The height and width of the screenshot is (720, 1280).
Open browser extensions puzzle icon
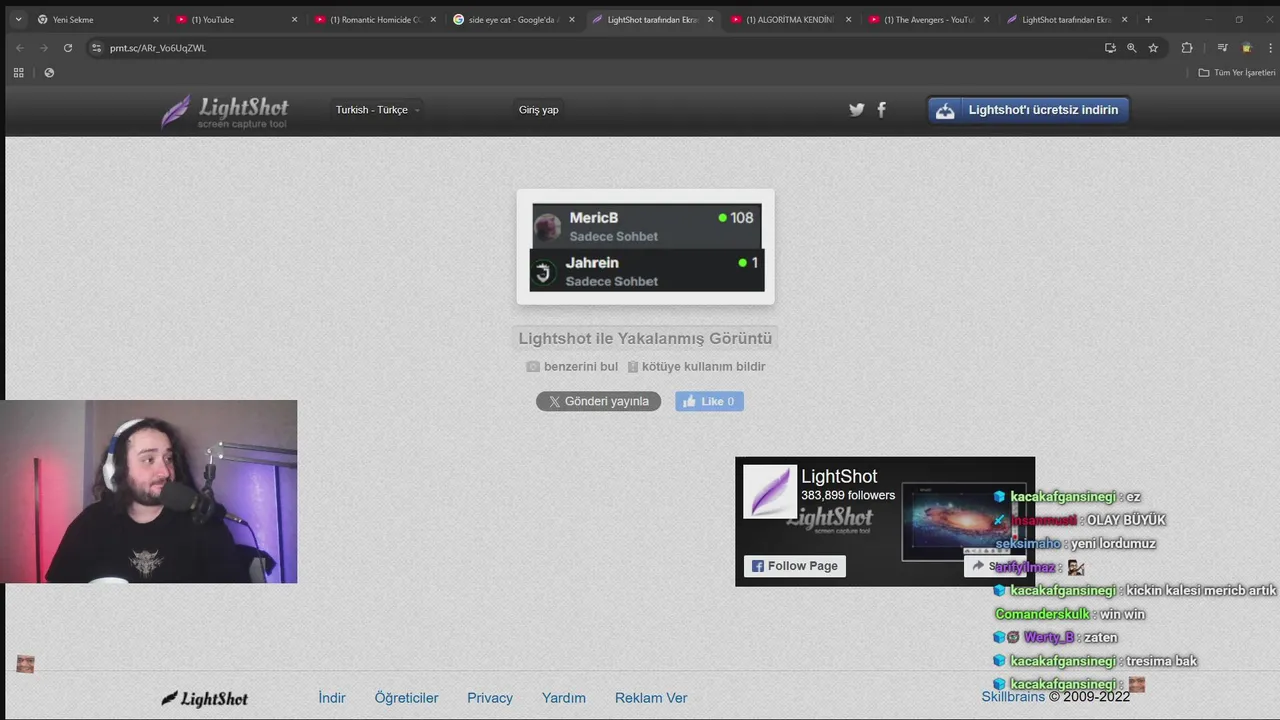(x=1187, y=48)
